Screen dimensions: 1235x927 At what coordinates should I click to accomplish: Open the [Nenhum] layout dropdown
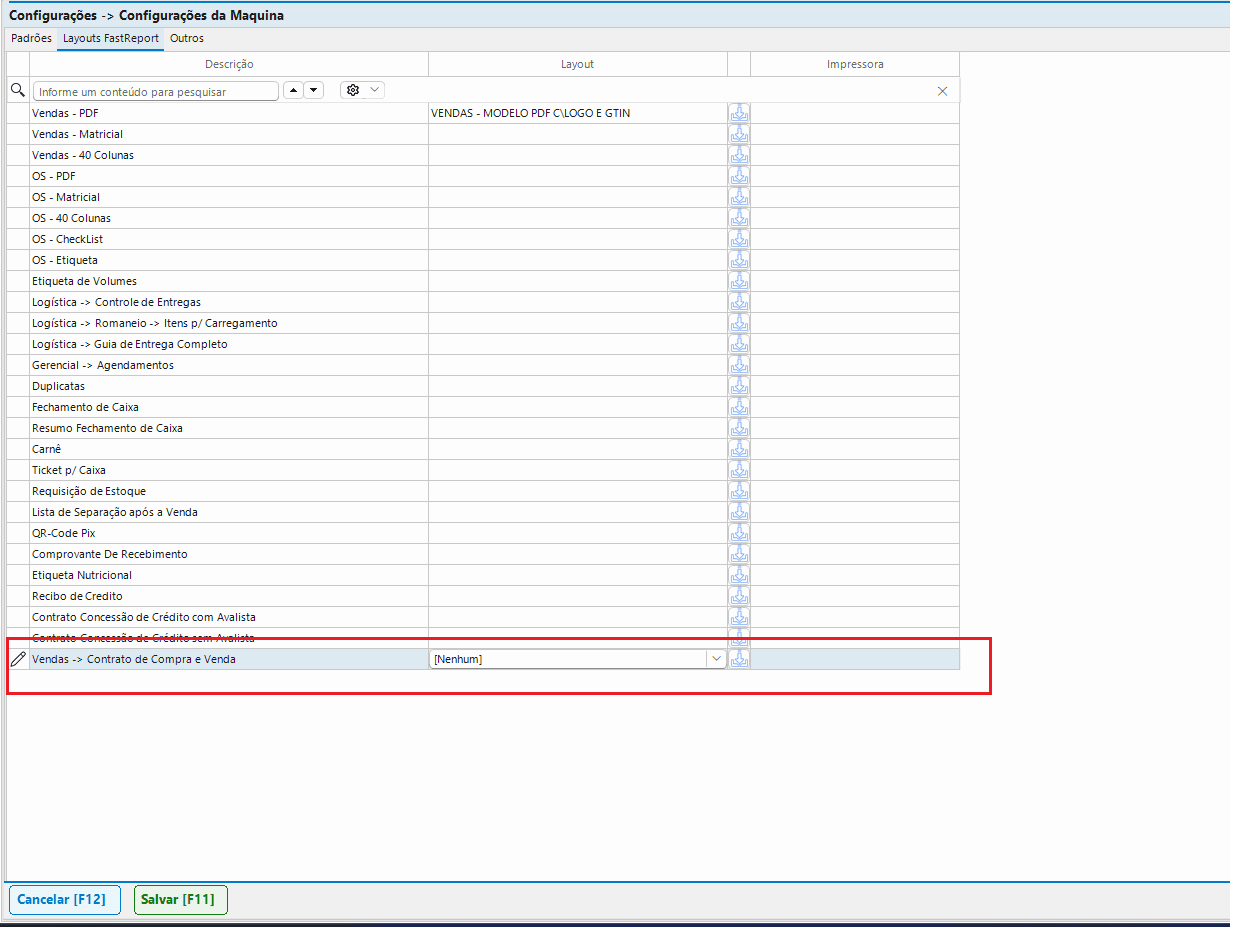[716, 659]
